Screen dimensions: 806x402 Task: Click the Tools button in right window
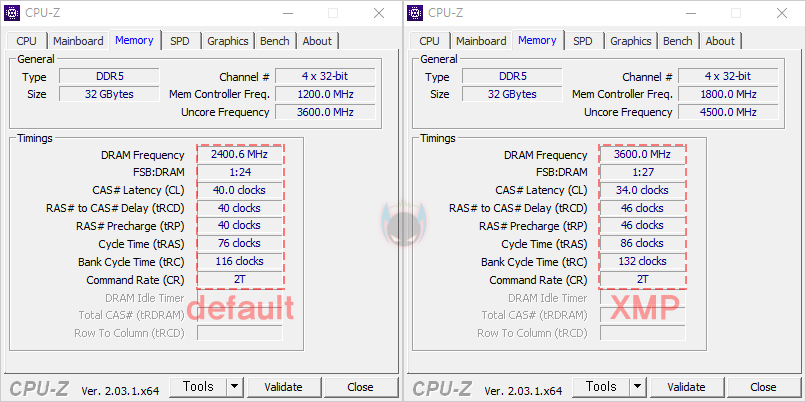601,387
